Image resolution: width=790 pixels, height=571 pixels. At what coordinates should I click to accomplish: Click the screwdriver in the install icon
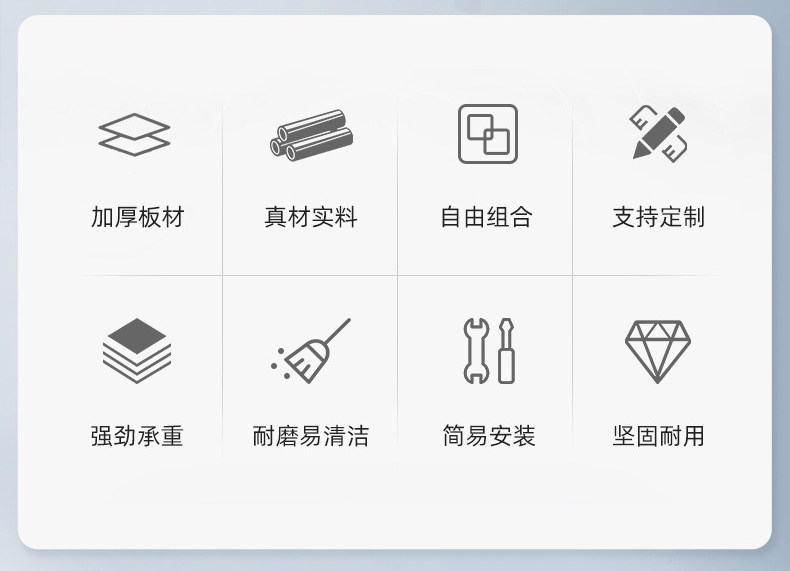[x=506, y=350]
